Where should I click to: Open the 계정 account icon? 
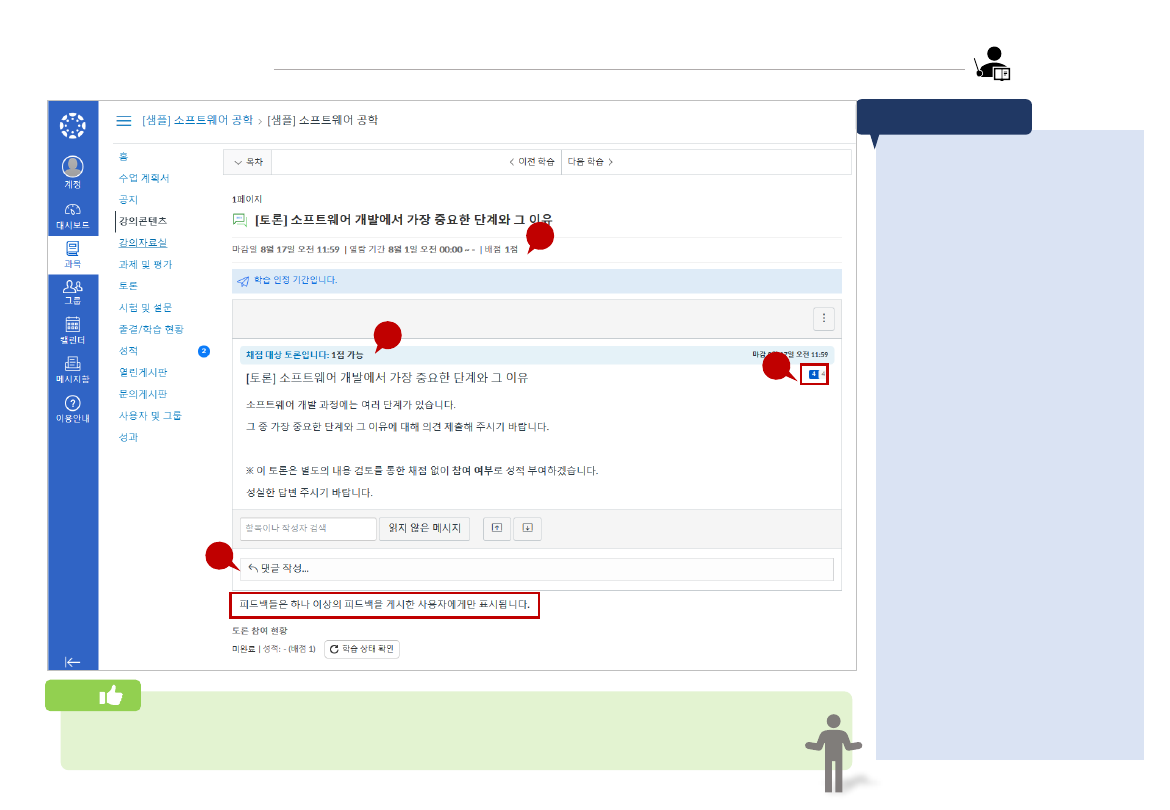pos(71,166)
